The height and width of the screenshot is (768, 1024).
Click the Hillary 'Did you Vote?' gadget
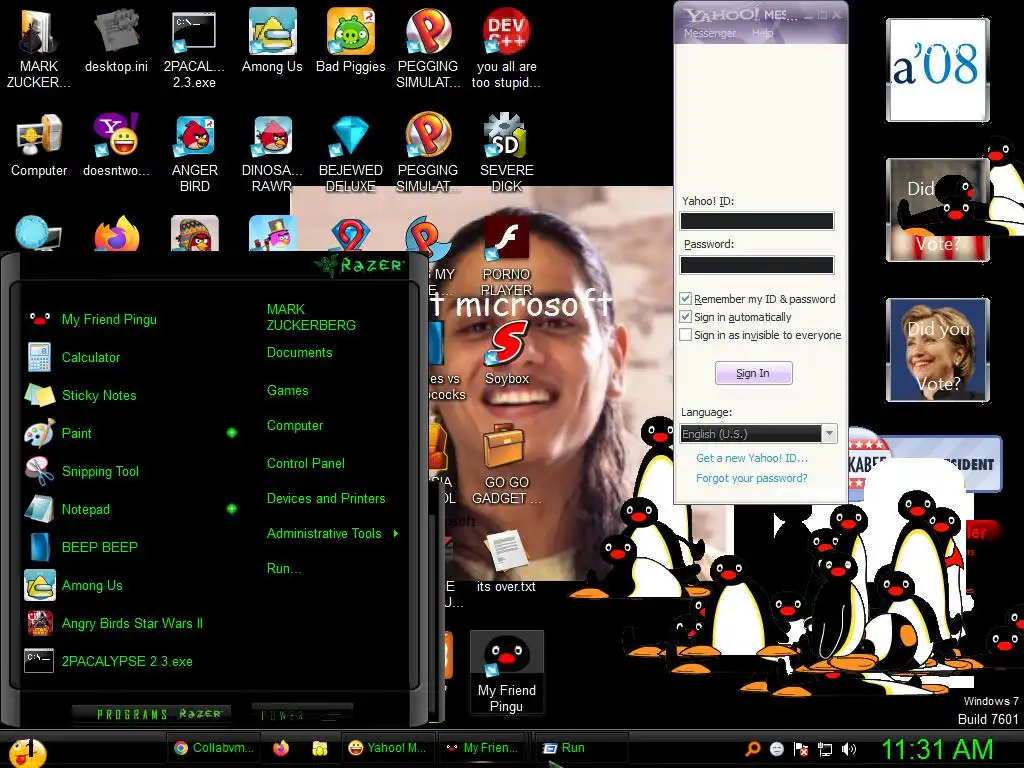[x=938, y=350]
